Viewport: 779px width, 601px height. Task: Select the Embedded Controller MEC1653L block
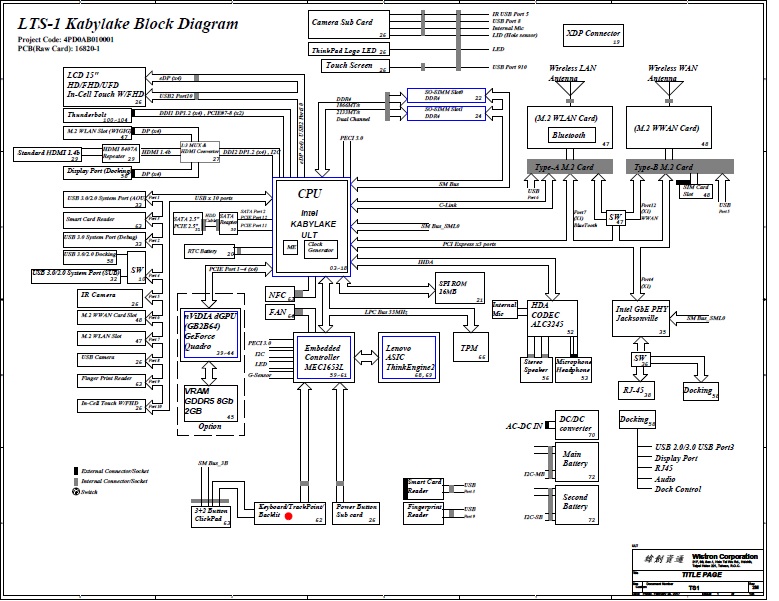tap(324, 358)
